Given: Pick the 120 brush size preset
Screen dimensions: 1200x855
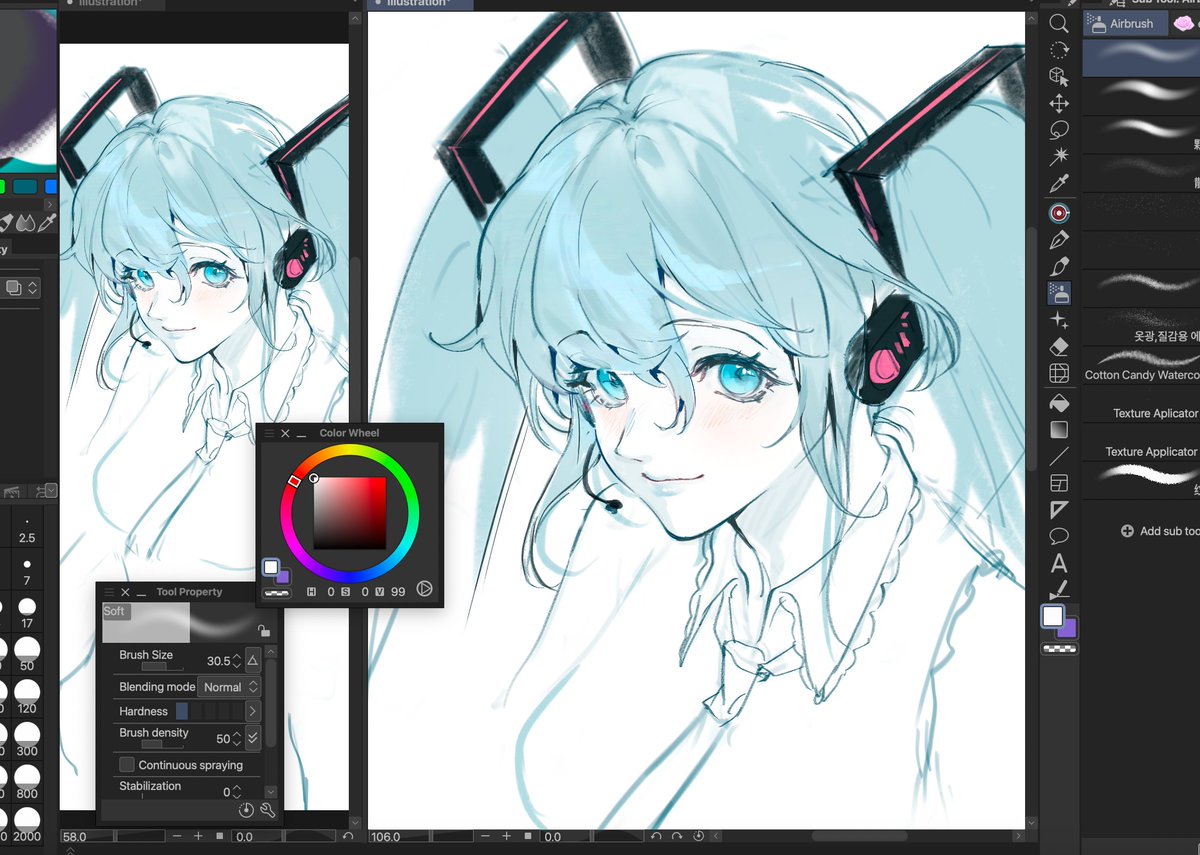Looking at the screenshot, I should [27, 697].
